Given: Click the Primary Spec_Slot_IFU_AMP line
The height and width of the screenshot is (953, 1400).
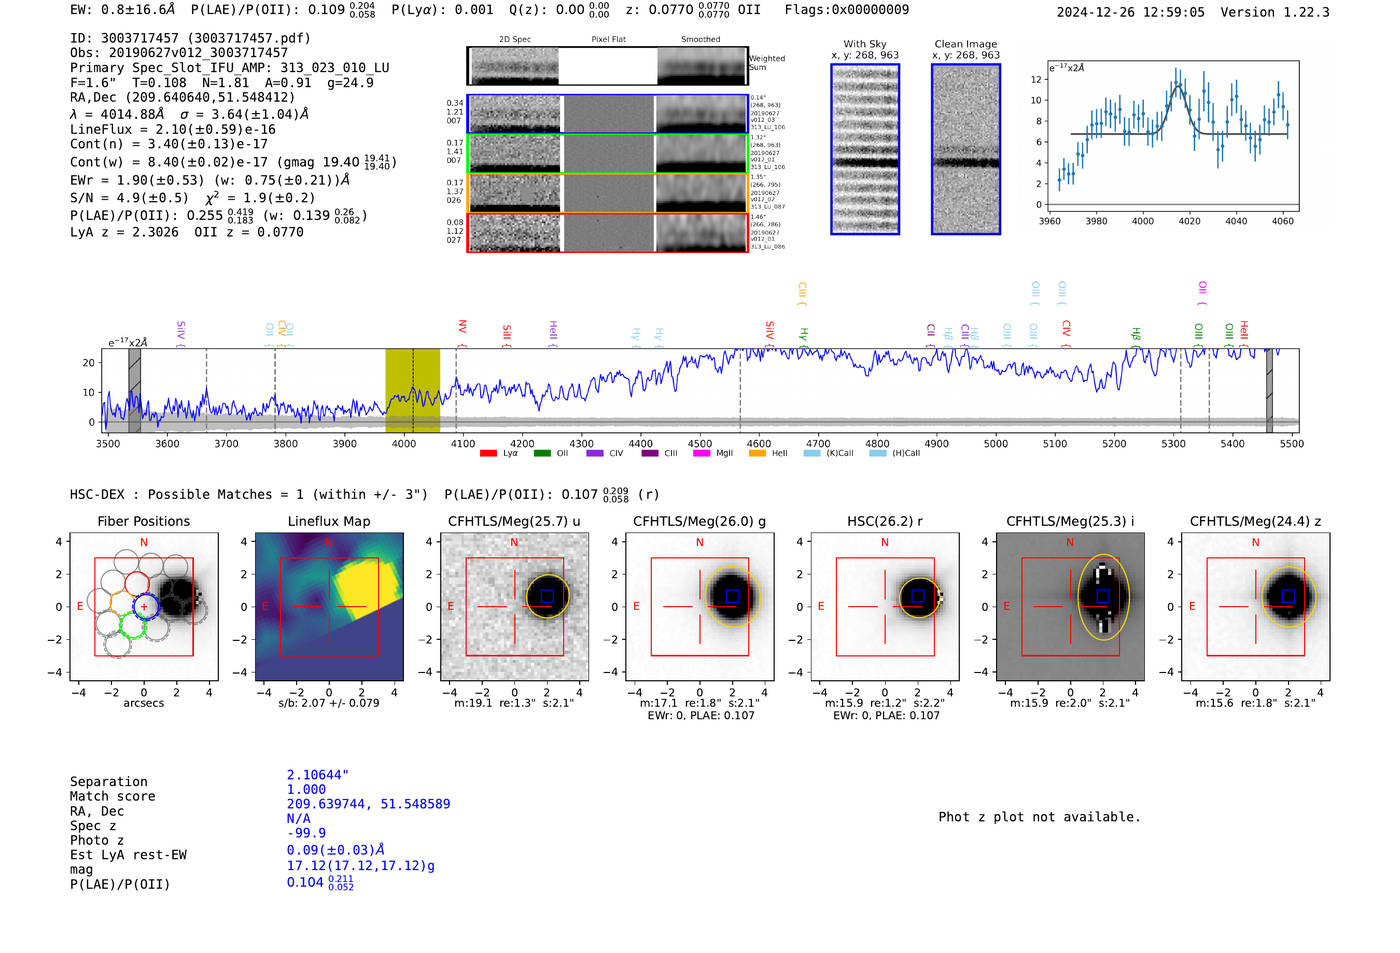Looking at the screenshot, I should 230,68.
